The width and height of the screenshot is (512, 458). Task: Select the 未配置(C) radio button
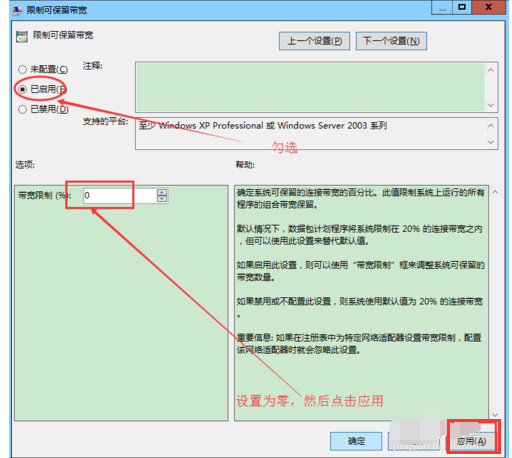click(22, 69)
